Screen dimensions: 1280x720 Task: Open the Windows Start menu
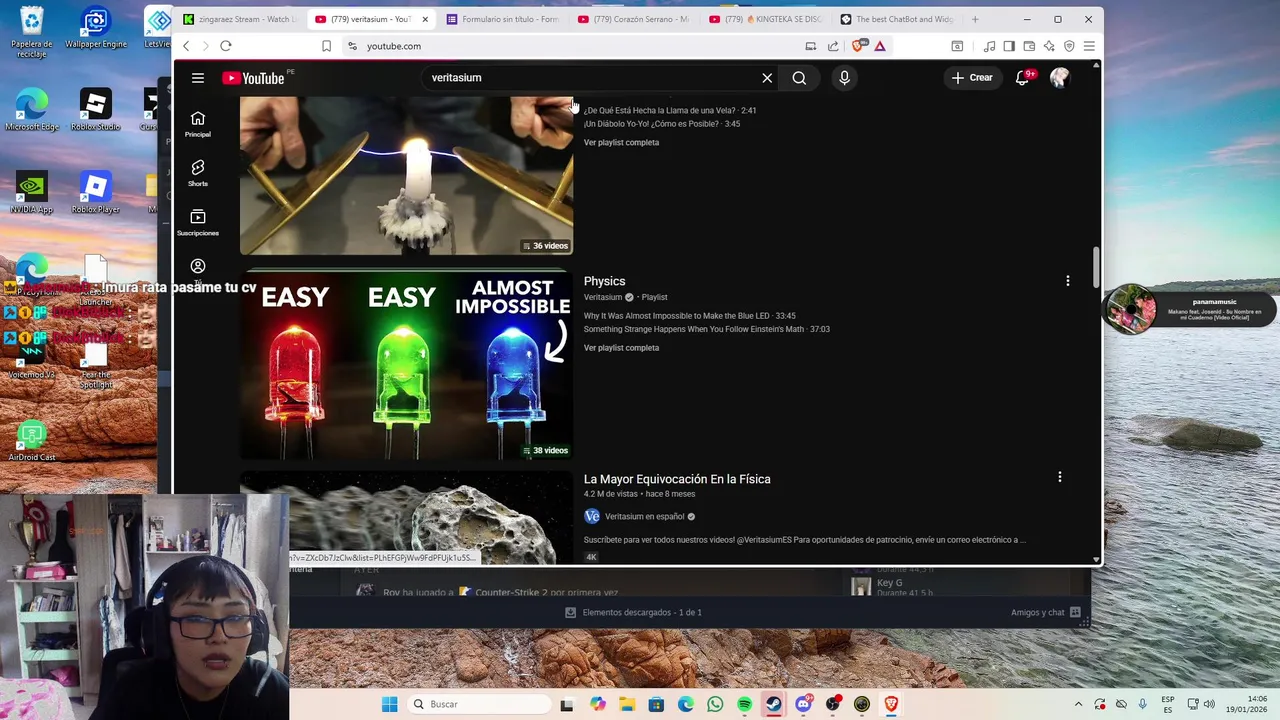(x=389, y=704)
